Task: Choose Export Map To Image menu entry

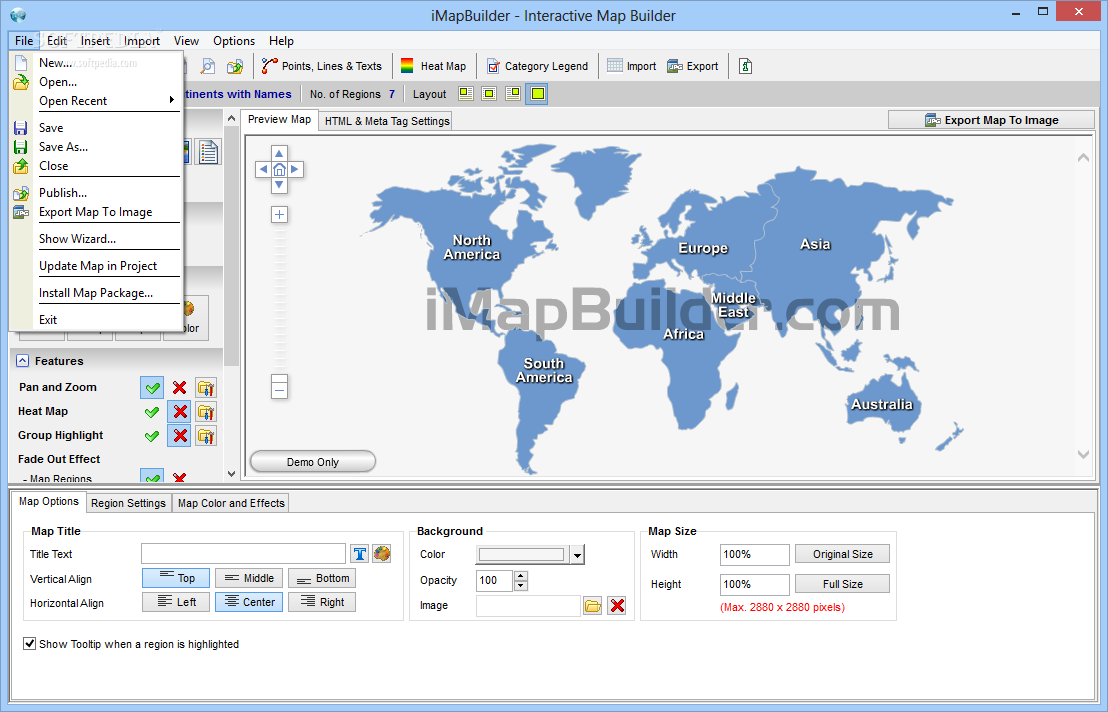Action: pos(97,212)
